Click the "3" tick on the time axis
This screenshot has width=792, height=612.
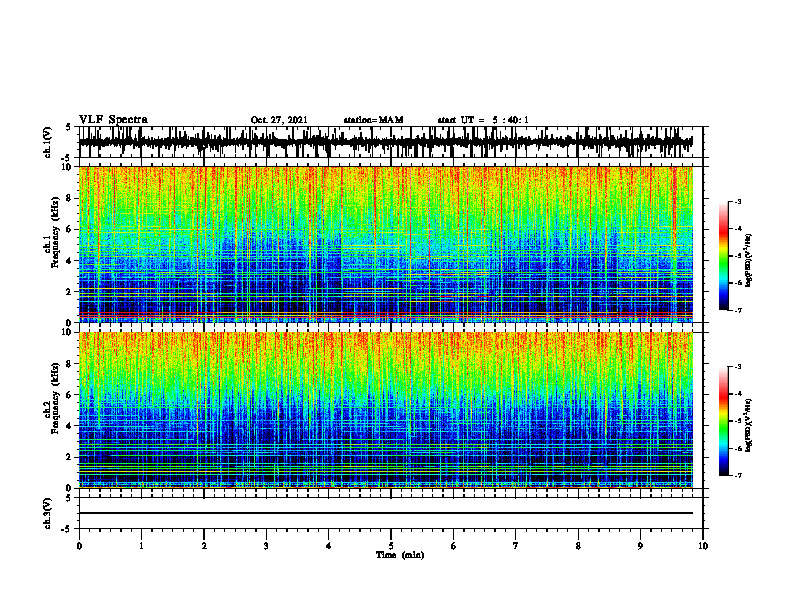coord(266,546)
